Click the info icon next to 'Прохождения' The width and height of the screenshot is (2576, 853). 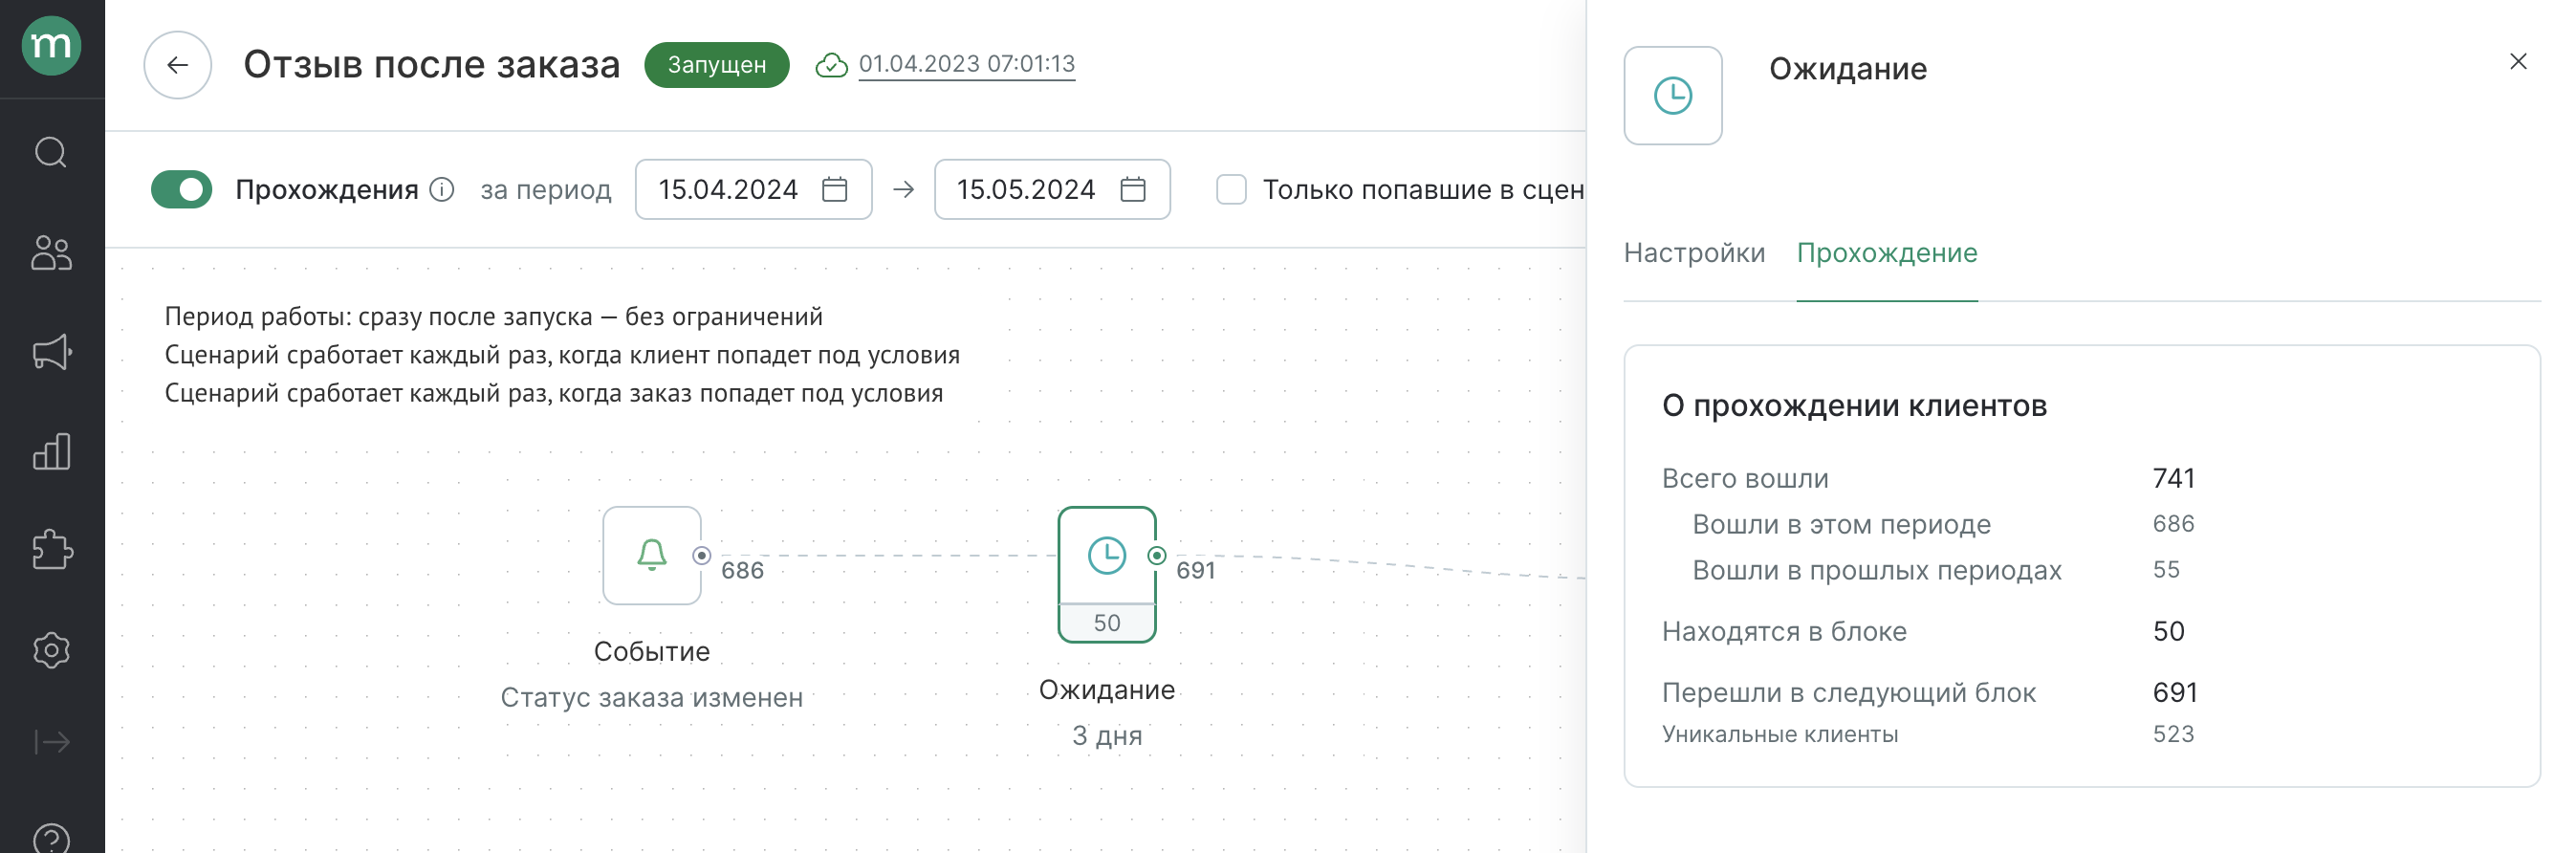[x=442, y=189]
